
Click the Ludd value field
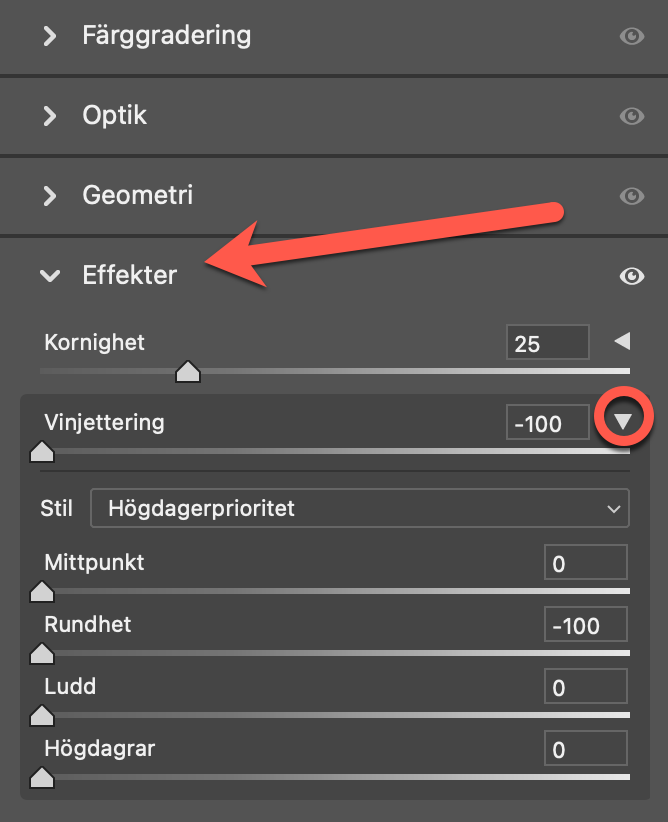(x=585, y=688)
